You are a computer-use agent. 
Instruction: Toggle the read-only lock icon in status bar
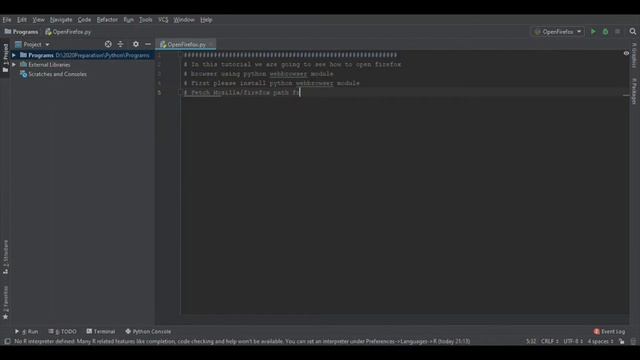(622, 341)
